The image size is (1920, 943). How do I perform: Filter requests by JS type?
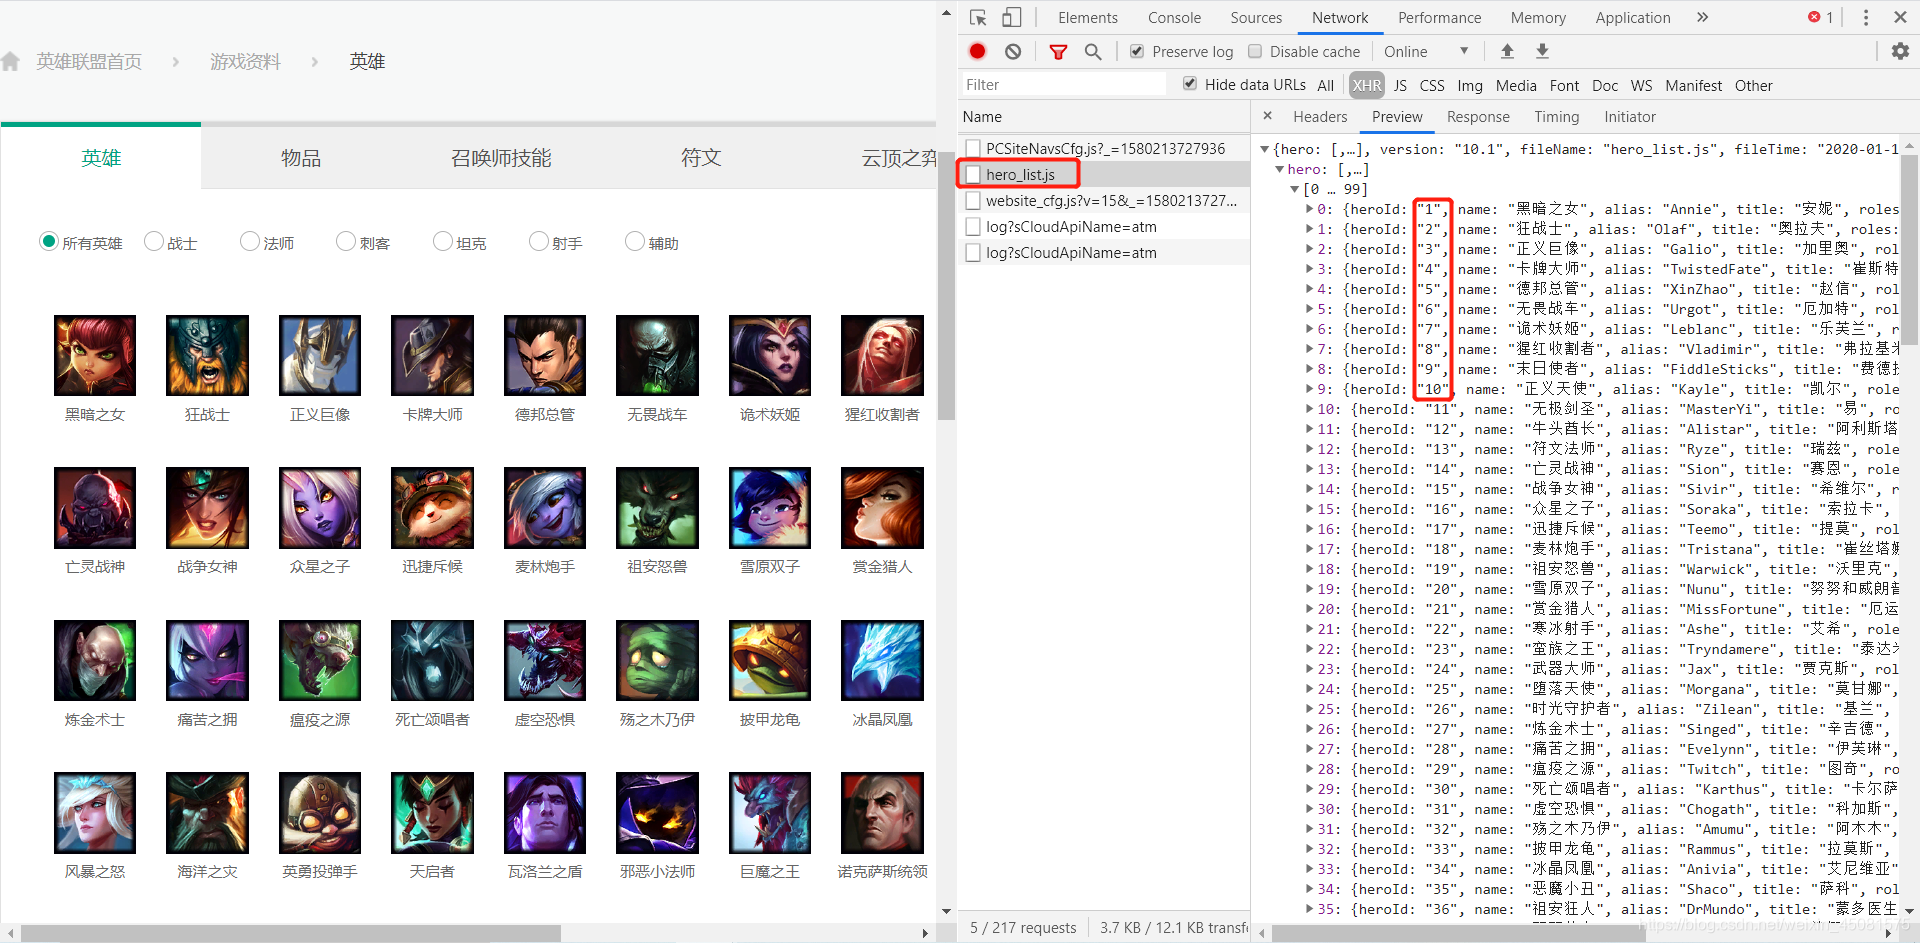[x=1400, y=85]
